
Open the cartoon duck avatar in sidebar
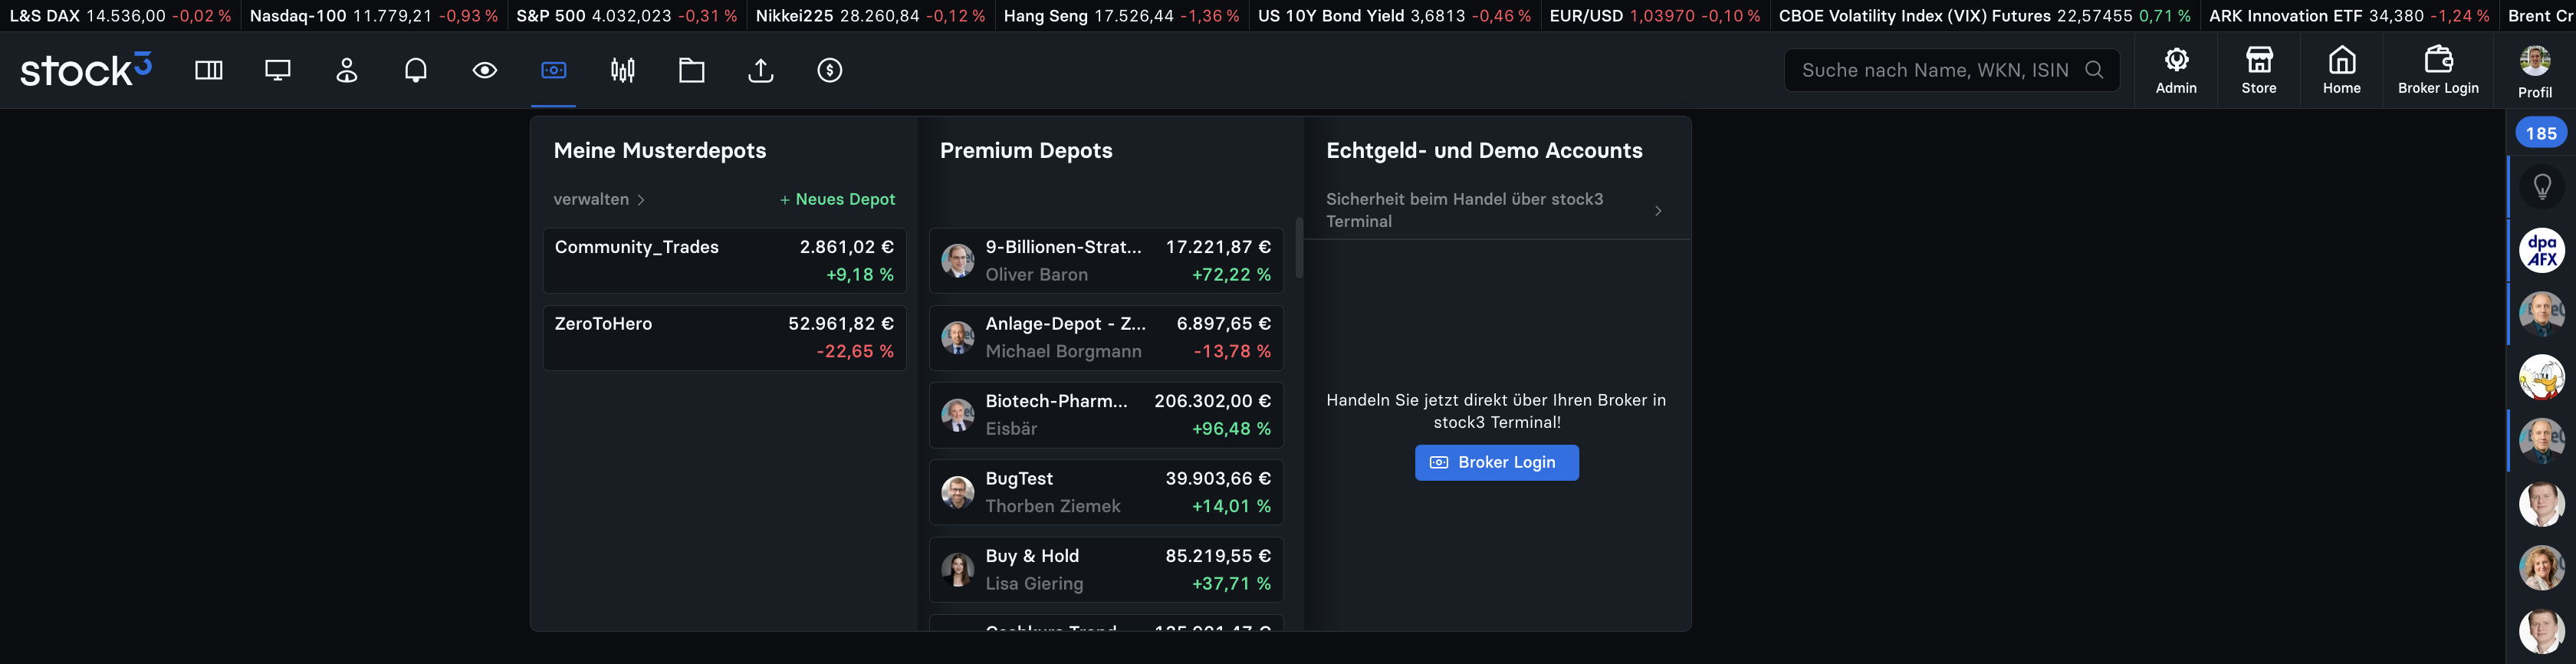[x=2542, y=378]
